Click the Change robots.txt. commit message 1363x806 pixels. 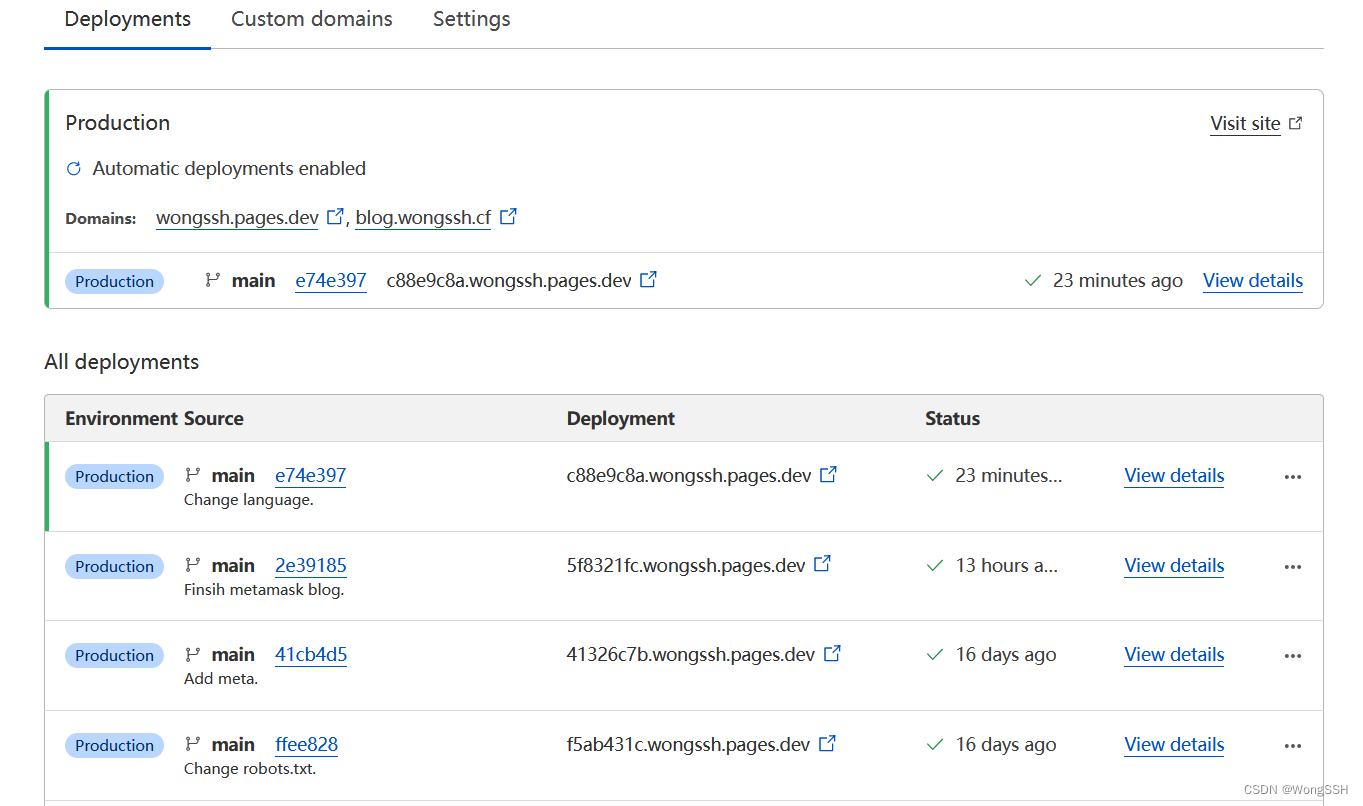(250, 769)
